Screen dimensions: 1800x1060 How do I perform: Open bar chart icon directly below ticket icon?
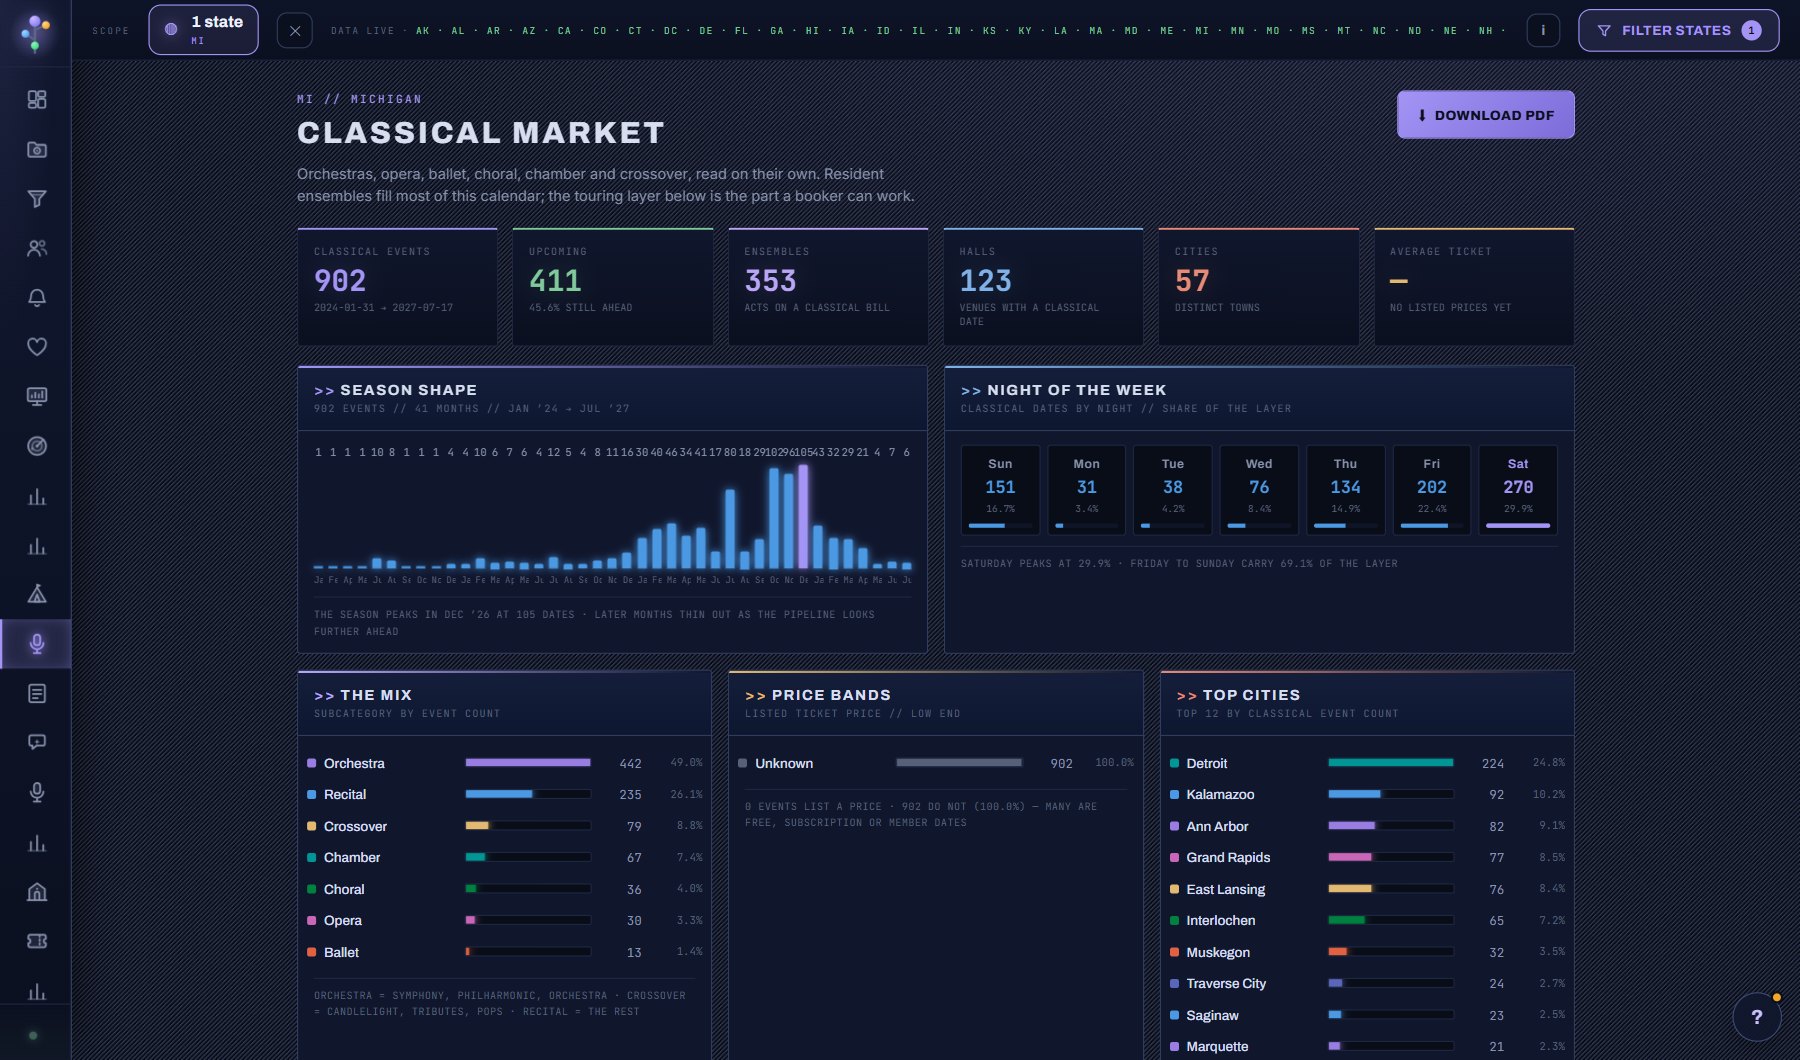(37, 990)
